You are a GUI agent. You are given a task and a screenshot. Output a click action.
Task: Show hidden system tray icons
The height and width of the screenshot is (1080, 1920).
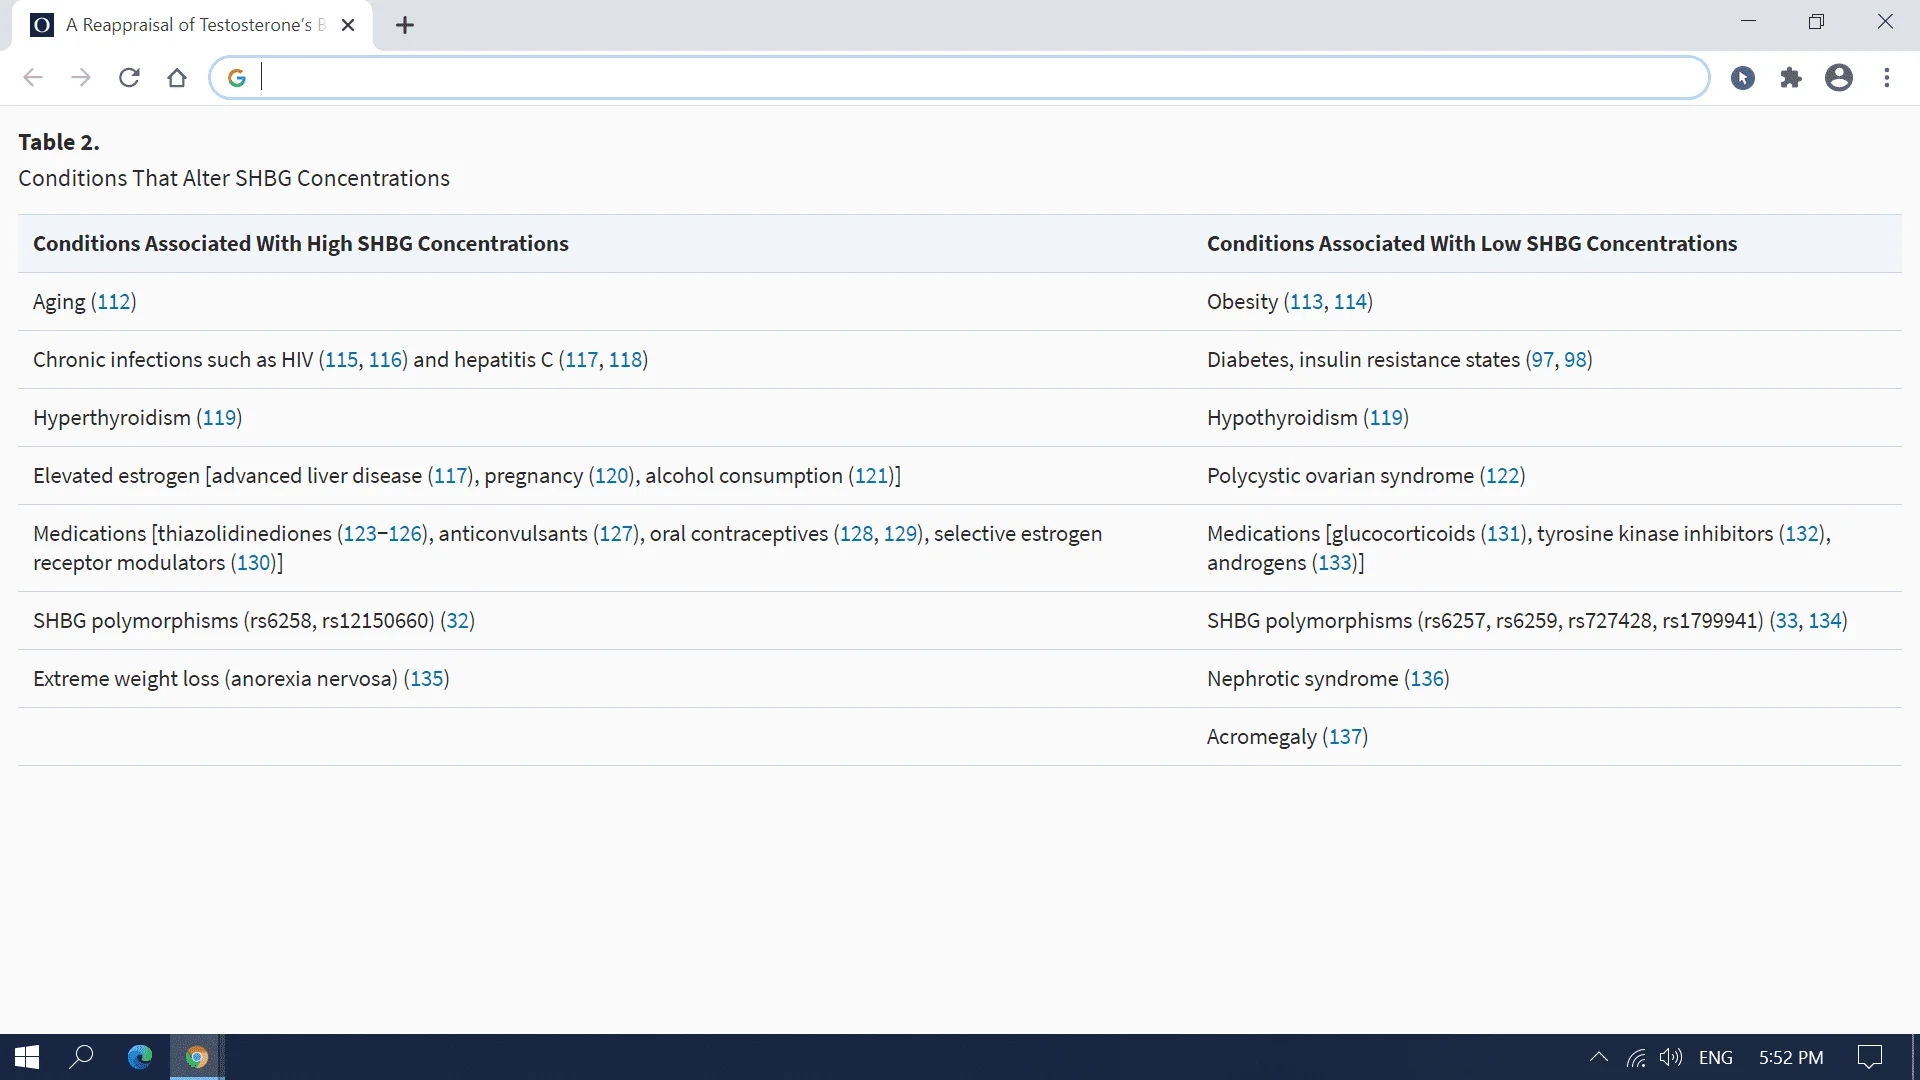(1599, 1057)
